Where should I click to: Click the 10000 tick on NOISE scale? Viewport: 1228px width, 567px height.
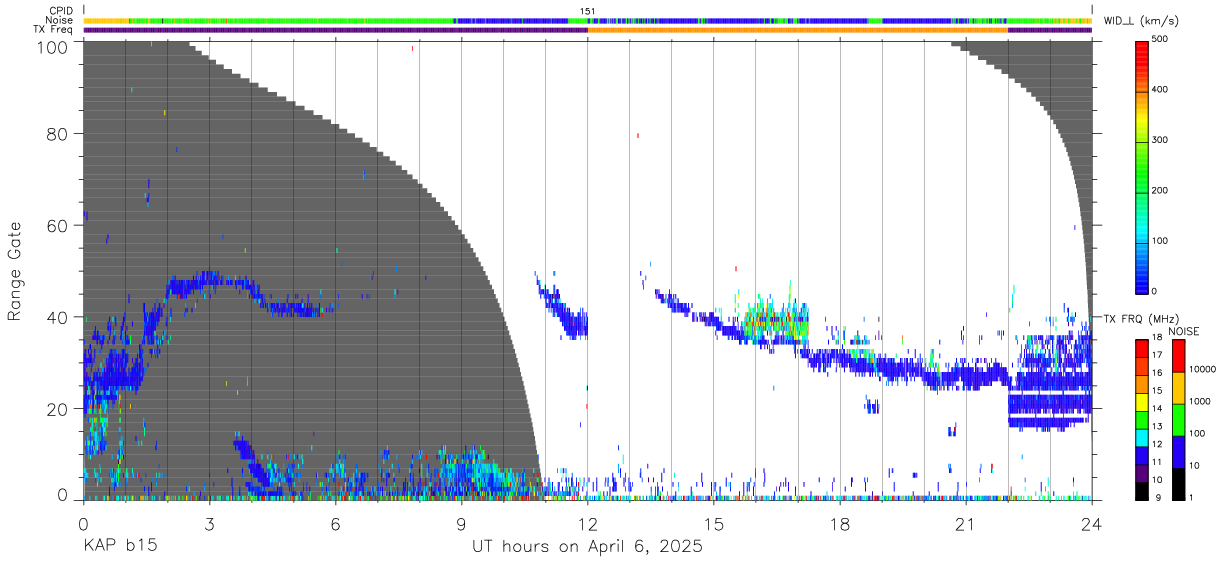click(x=1201, y=369)
